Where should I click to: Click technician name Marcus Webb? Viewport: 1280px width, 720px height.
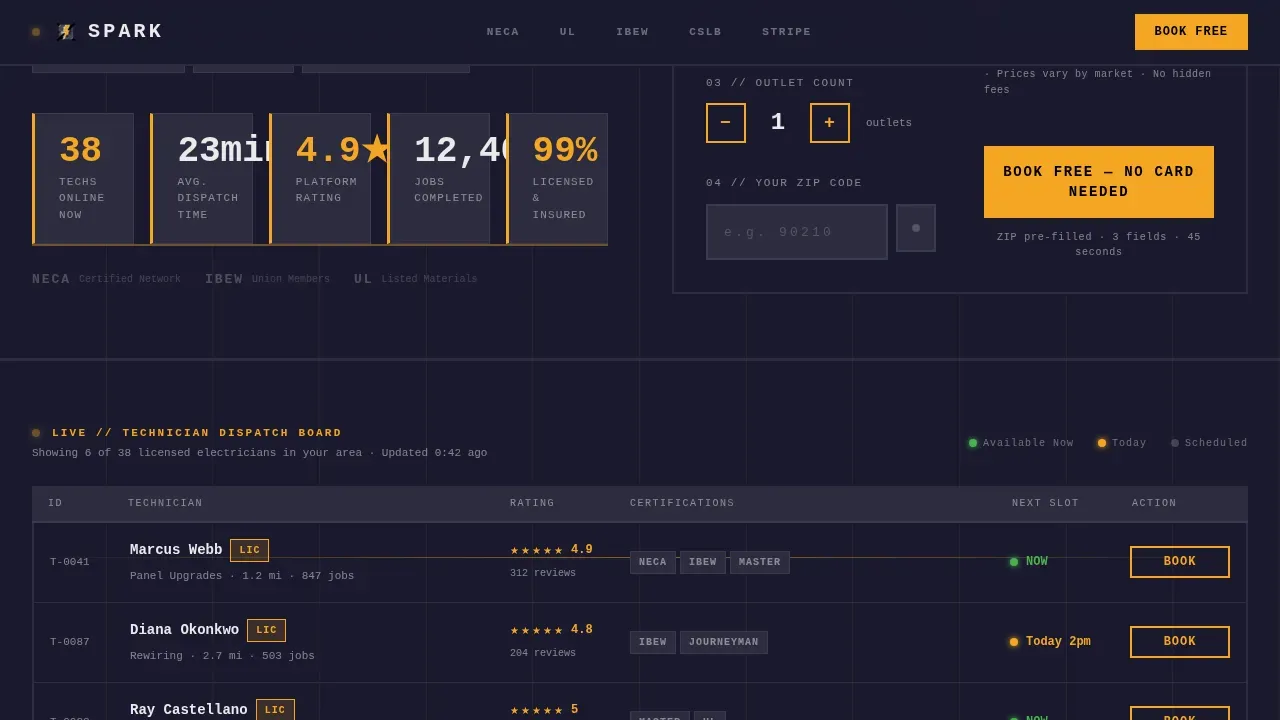pyautogui.click(x=176, y=550)
